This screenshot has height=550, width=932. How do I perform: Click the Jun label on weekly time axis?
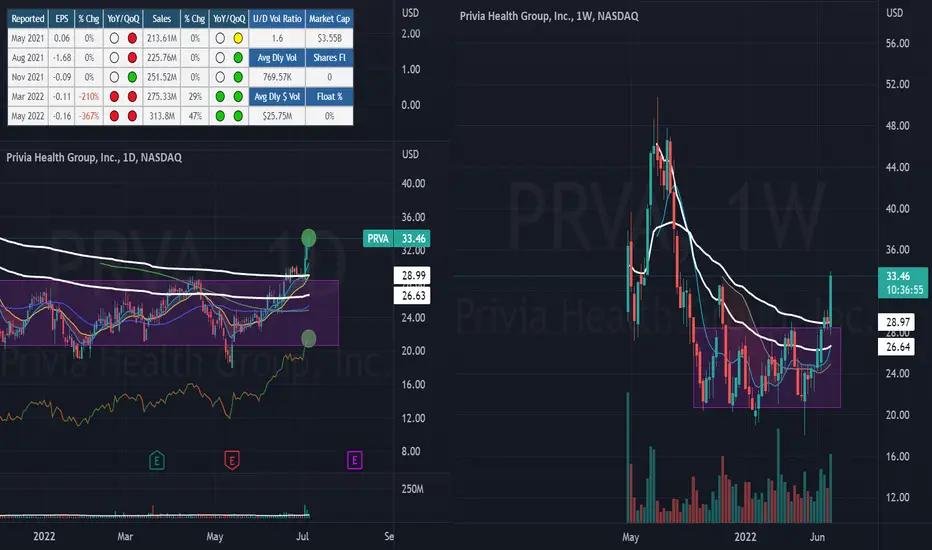click(817, 537)
